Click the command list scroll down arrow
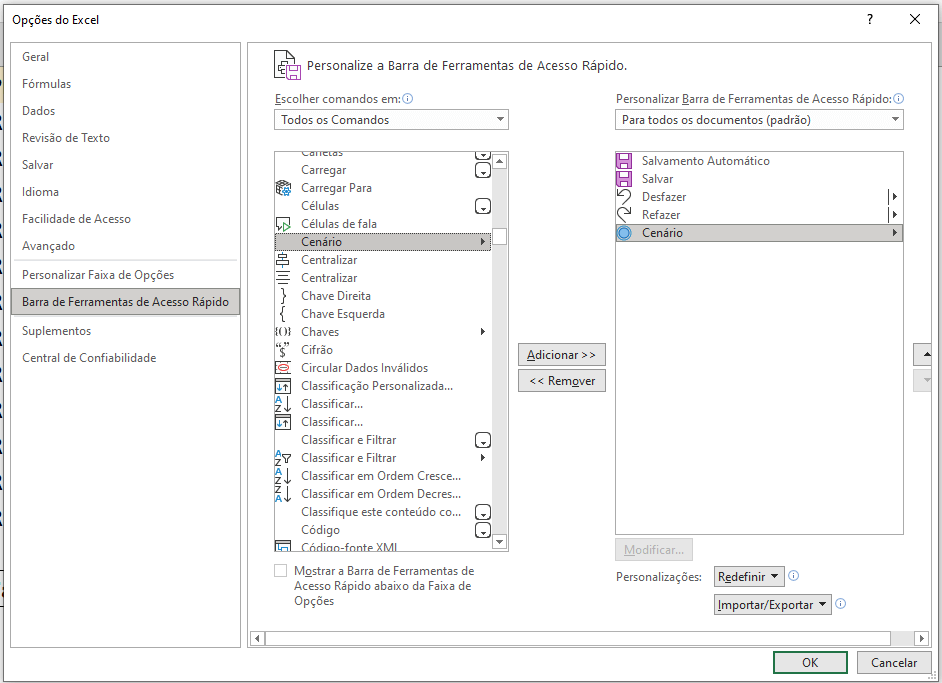 point(499,542)
